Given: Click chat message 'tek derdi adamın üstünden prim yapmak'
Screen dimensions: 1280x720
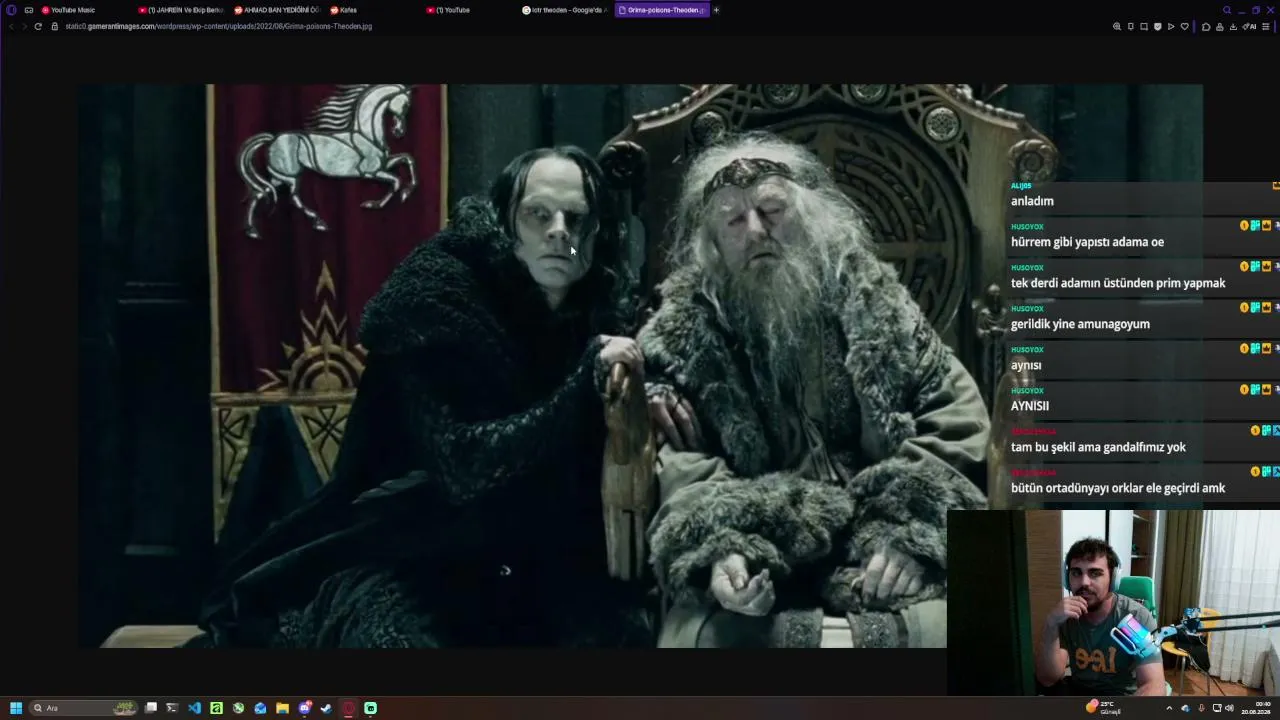Looking at the screenshot, I should click(x=1118, y=283).
